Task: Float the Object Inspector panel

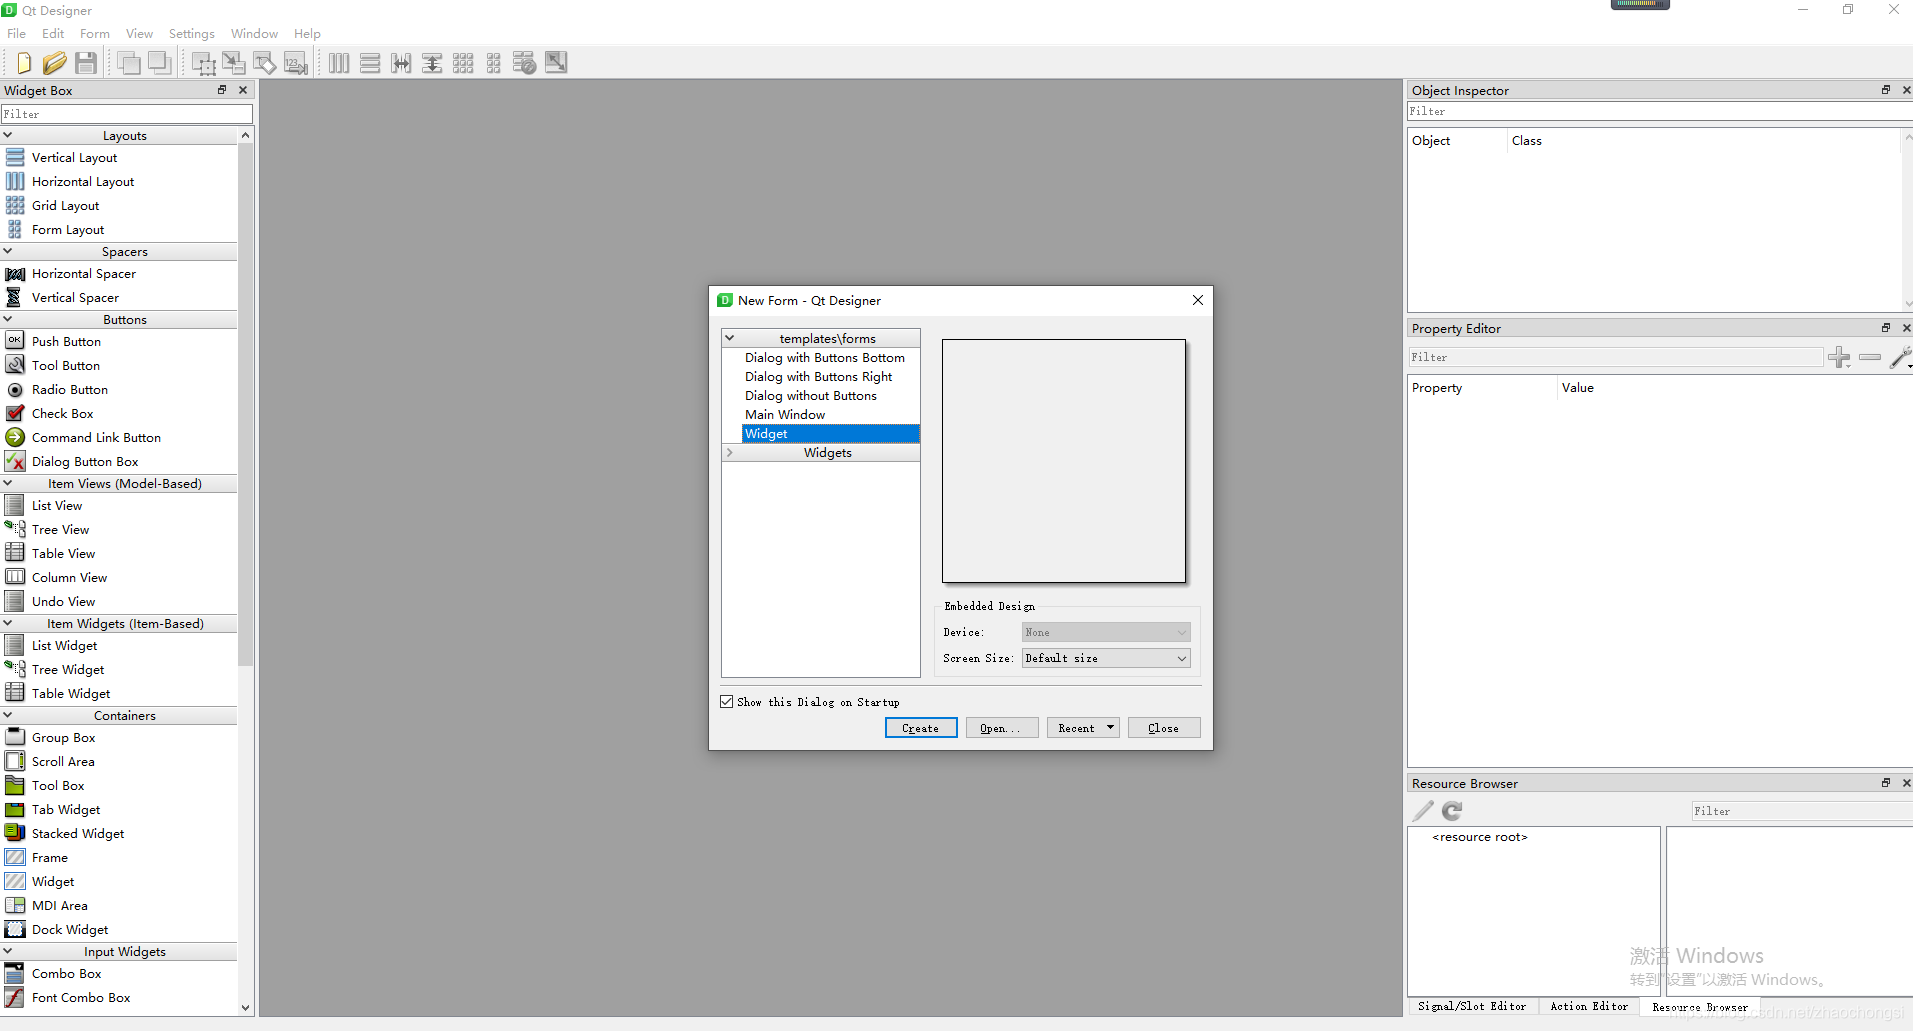Action: [1884, 90]
